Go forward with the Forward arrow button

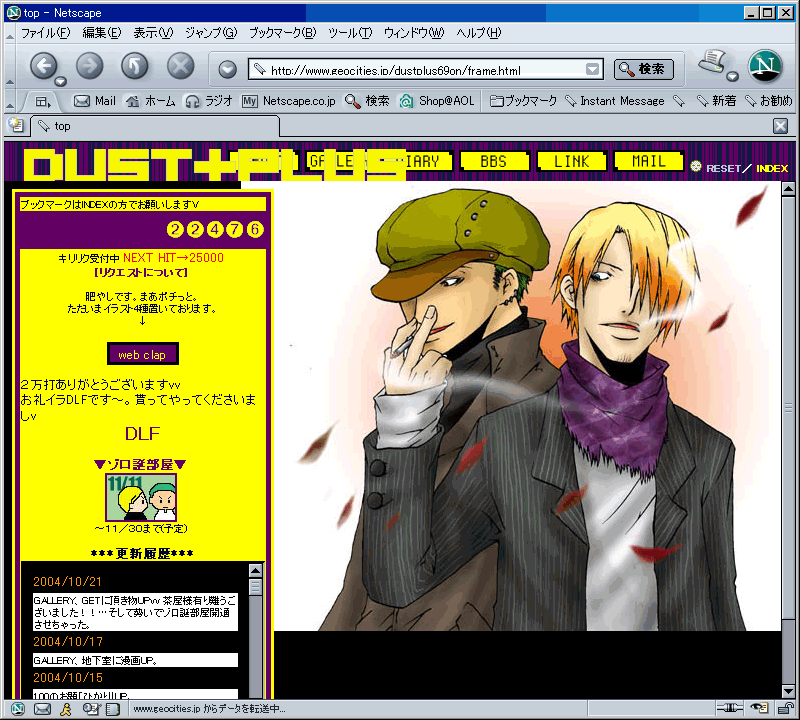(x=90, y=65)
